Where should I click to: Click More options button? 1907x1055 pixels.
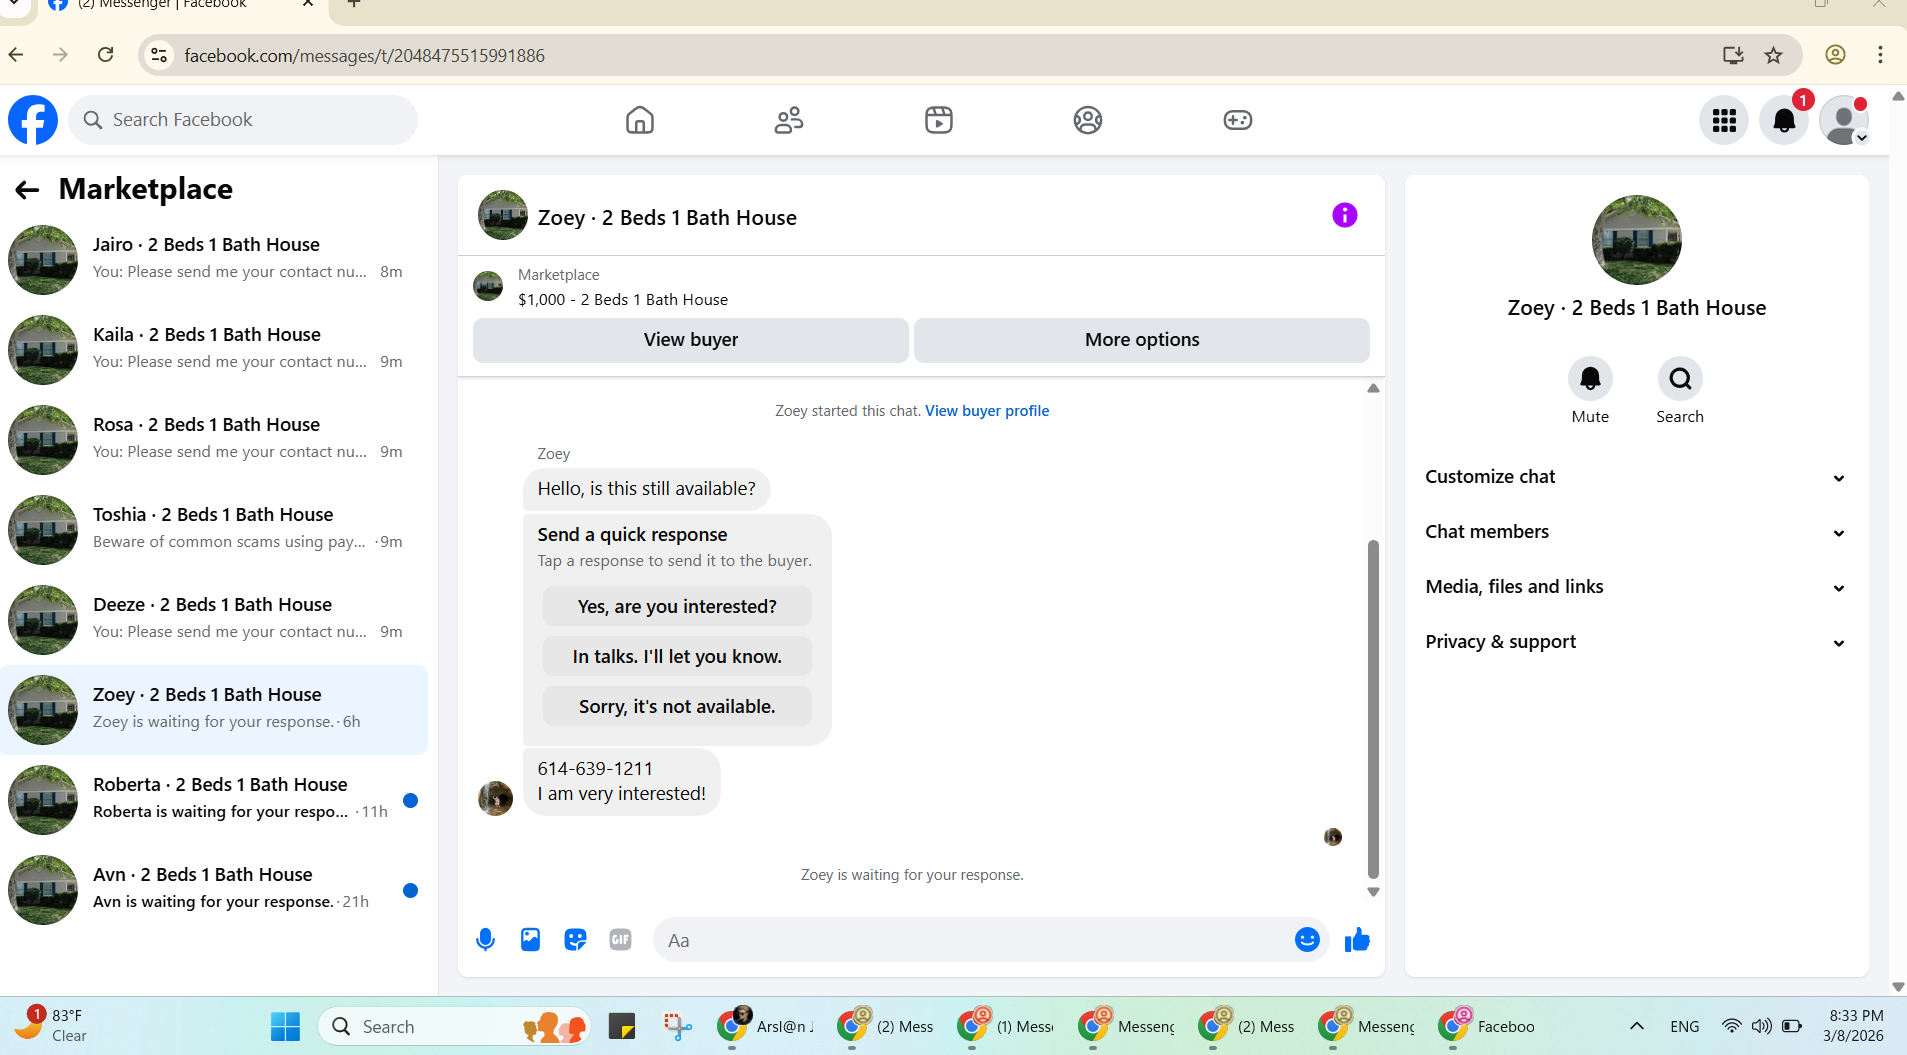pos(1142,340)
